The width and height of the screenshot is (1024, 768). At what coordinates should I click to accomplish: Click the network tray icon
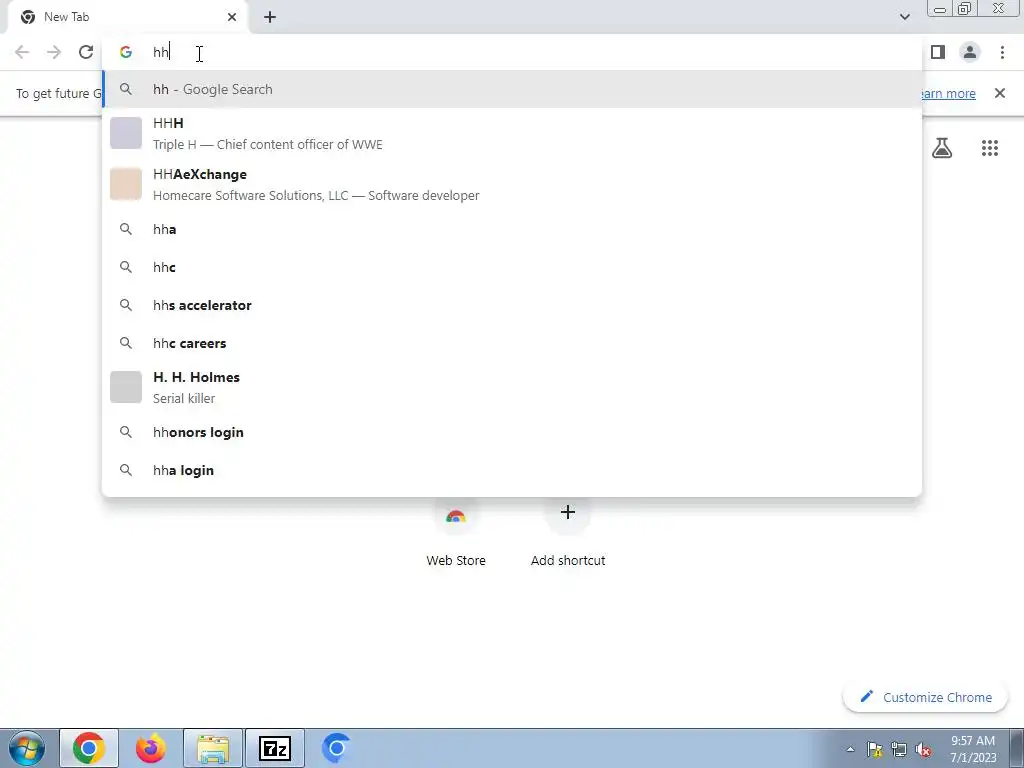(x=899, y=749)
